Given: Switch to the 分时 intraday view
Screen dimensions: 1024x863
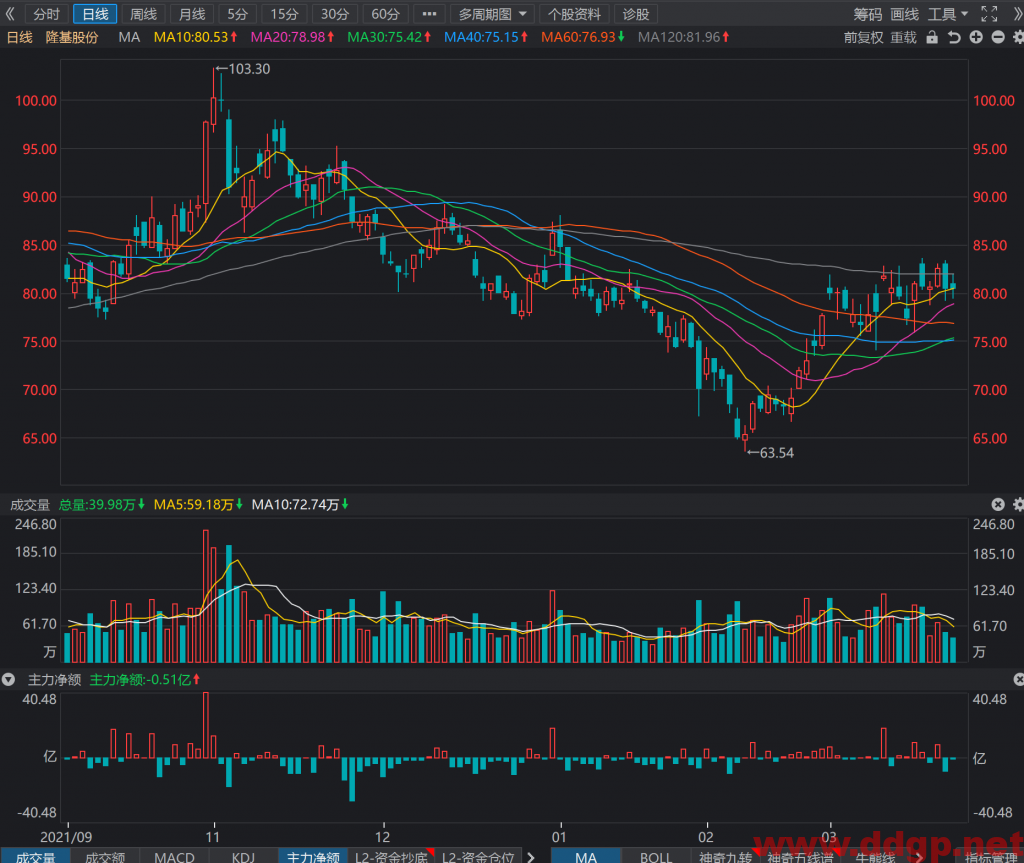Looking at the screenshot, I should click(x=46, y=14).
